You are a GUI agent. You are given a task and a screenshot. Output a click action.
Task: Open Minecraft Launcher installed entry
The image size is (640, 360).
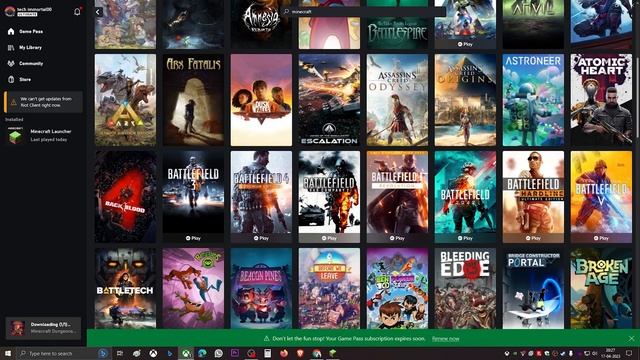pos(43,136)
